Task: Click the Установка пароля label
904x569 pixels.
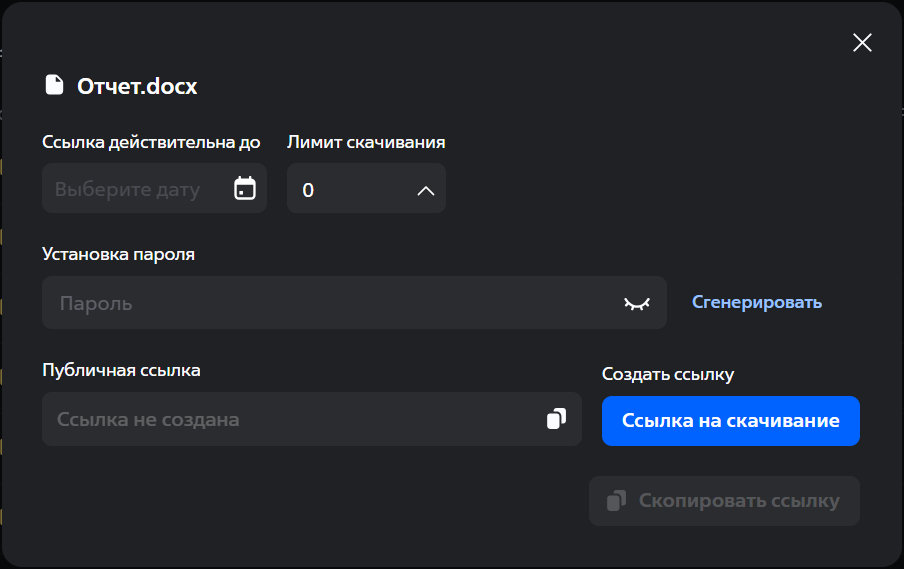Action: click(x=118, y=254)
